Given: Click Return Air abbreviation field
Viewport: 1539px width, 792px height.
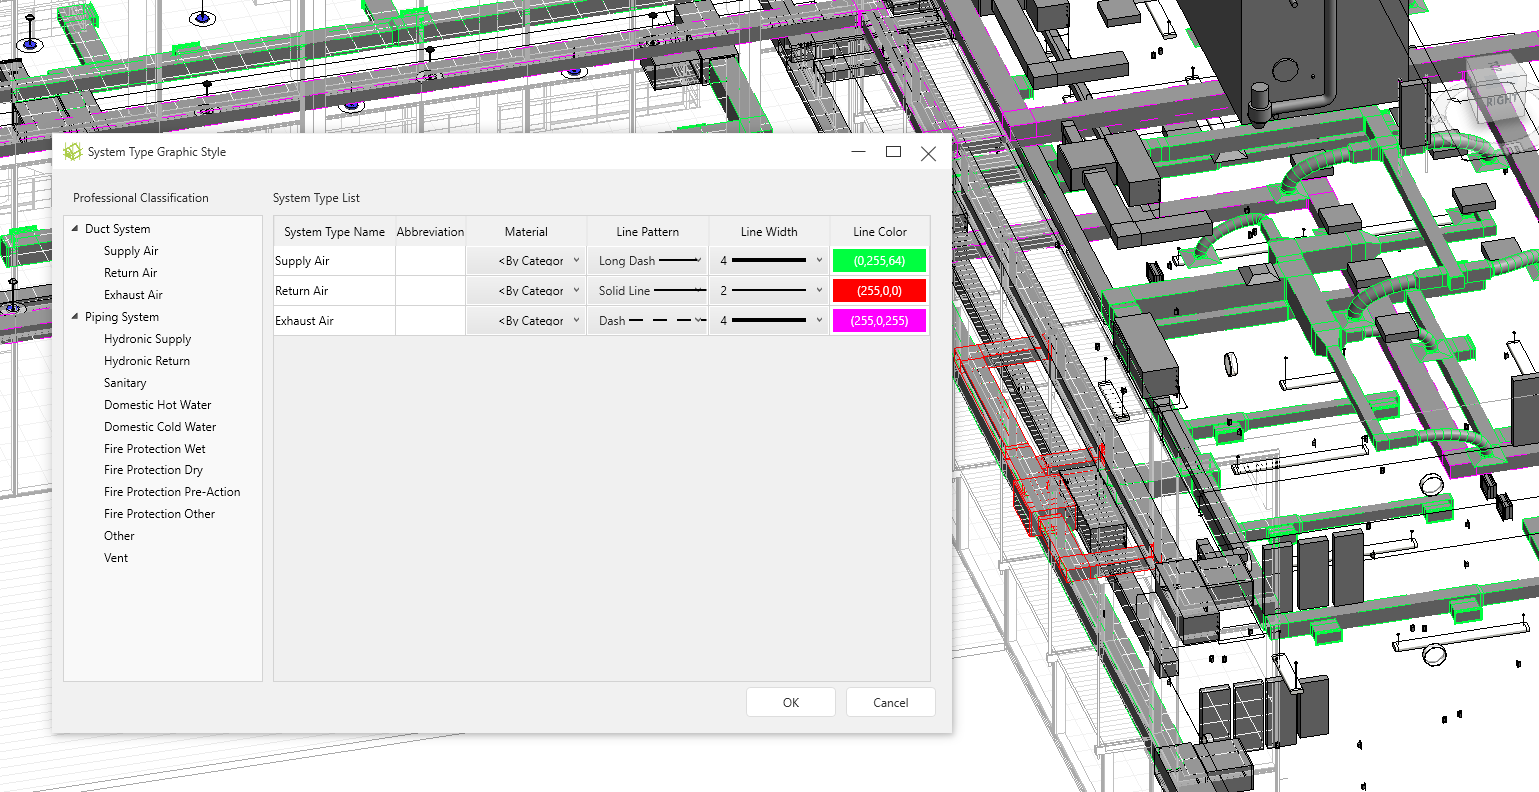Looking at the screenshot, I should tap(430, 291).
